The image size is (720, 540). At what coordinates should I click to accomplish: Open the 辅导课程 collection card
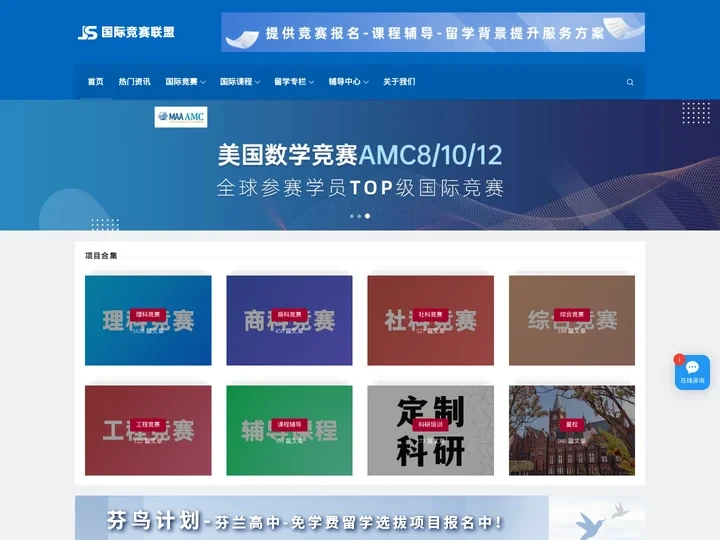(289, 430)
